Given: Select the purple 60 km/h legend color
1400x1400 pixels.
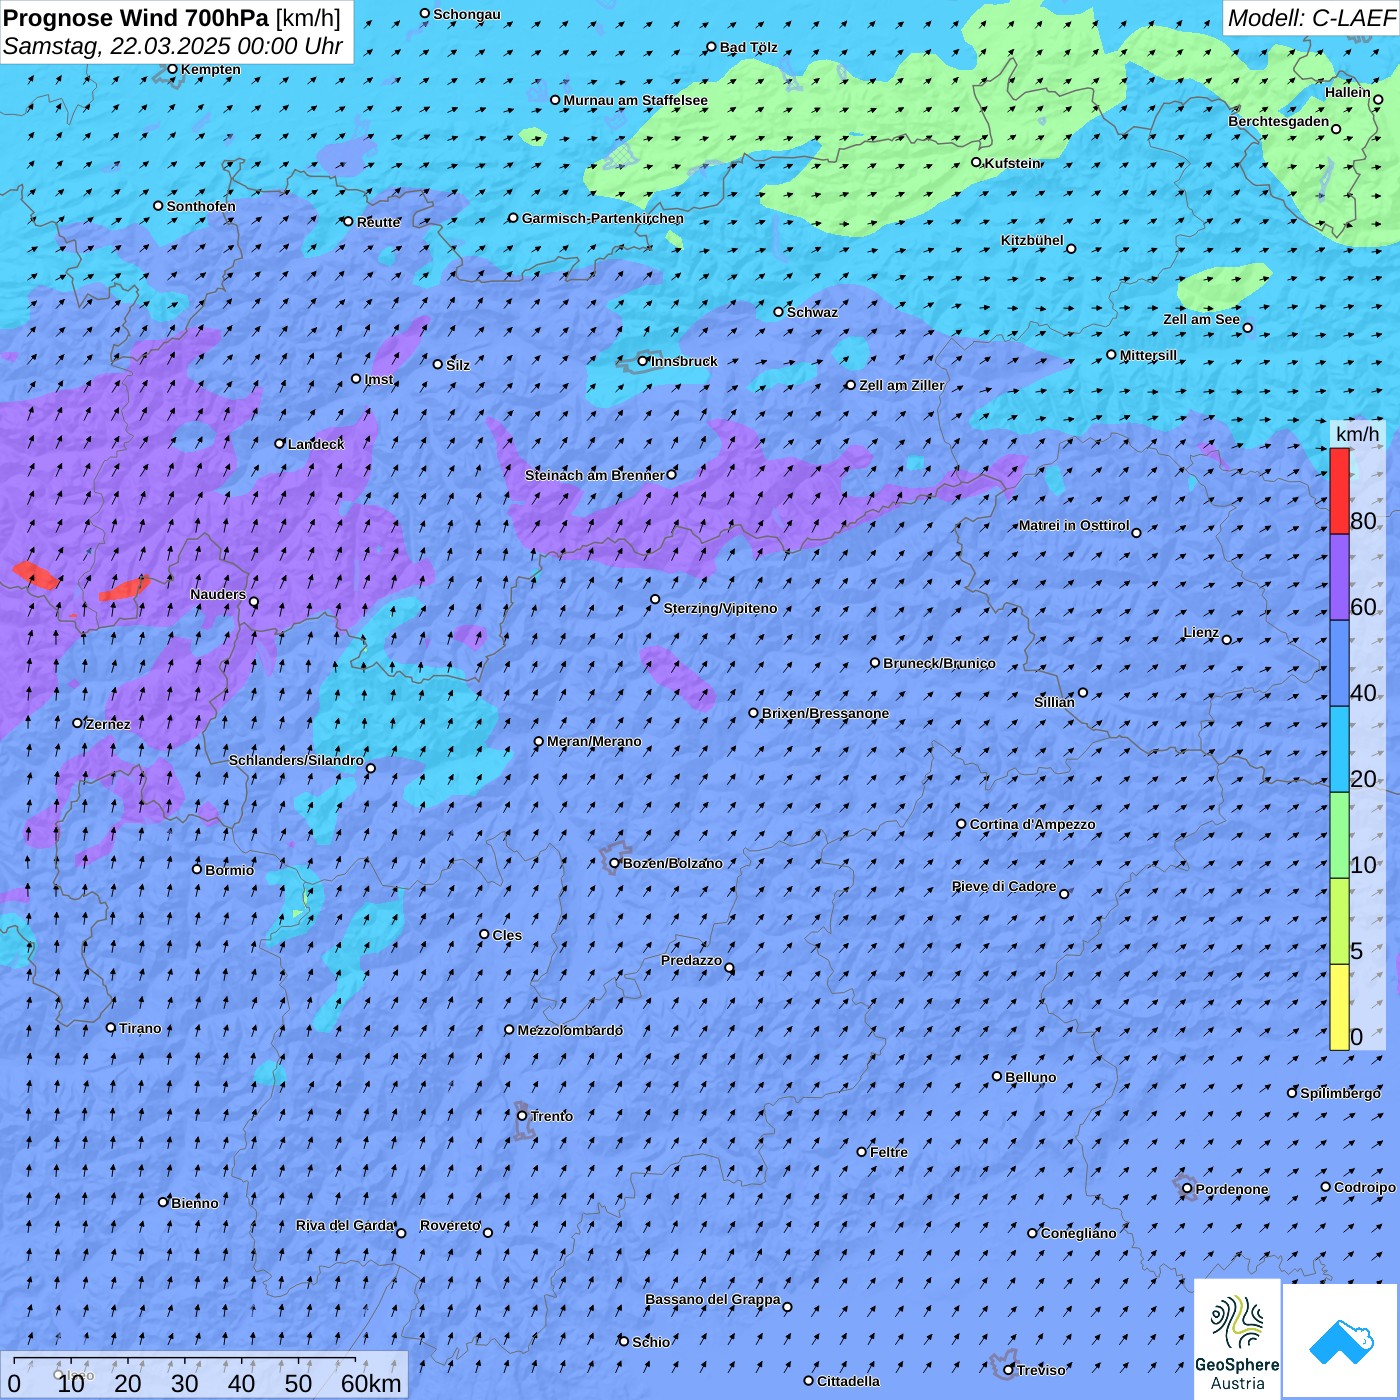Looking at the screenshot, I should (x=1339, y=577).
